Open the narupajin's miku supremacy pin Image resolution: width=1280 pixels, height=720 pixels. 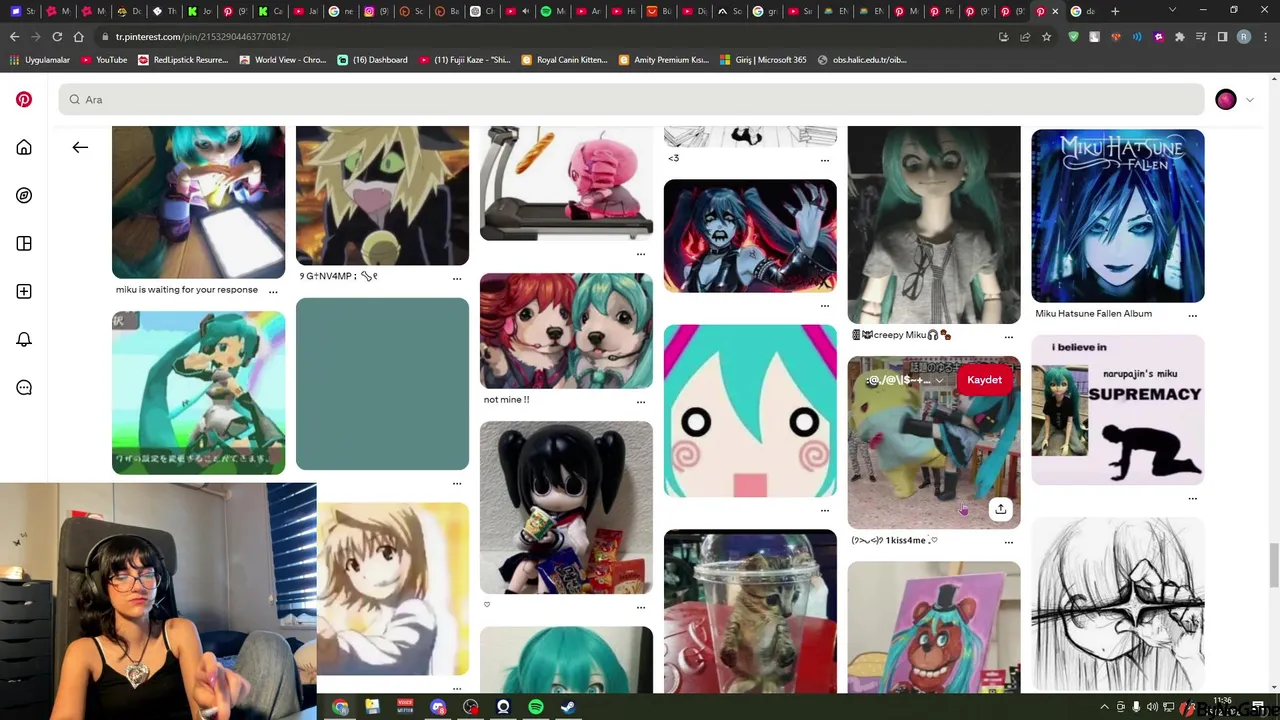tap(1118, 410)
